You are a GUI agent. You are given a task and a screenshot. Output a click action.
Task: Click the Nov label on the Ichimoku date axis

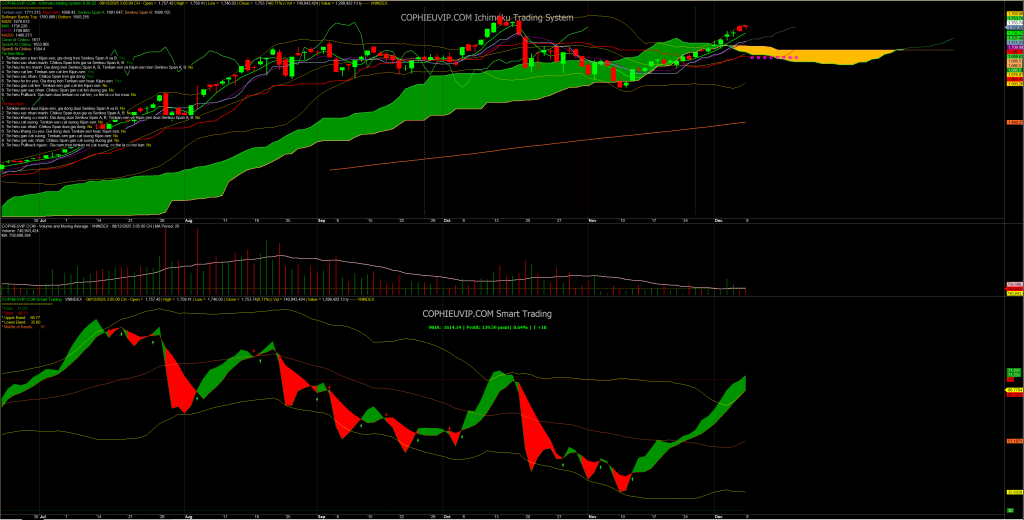pyautogui.click(x=592, y=218)
